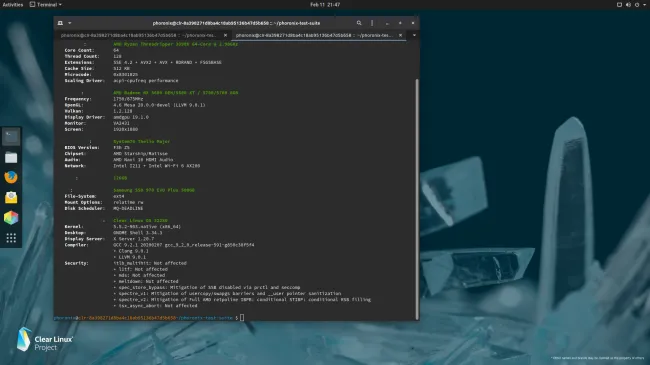650x365 pixels.
Task: Click the 'Network:' Intel I211 line
Action: (x=132, y=165)
